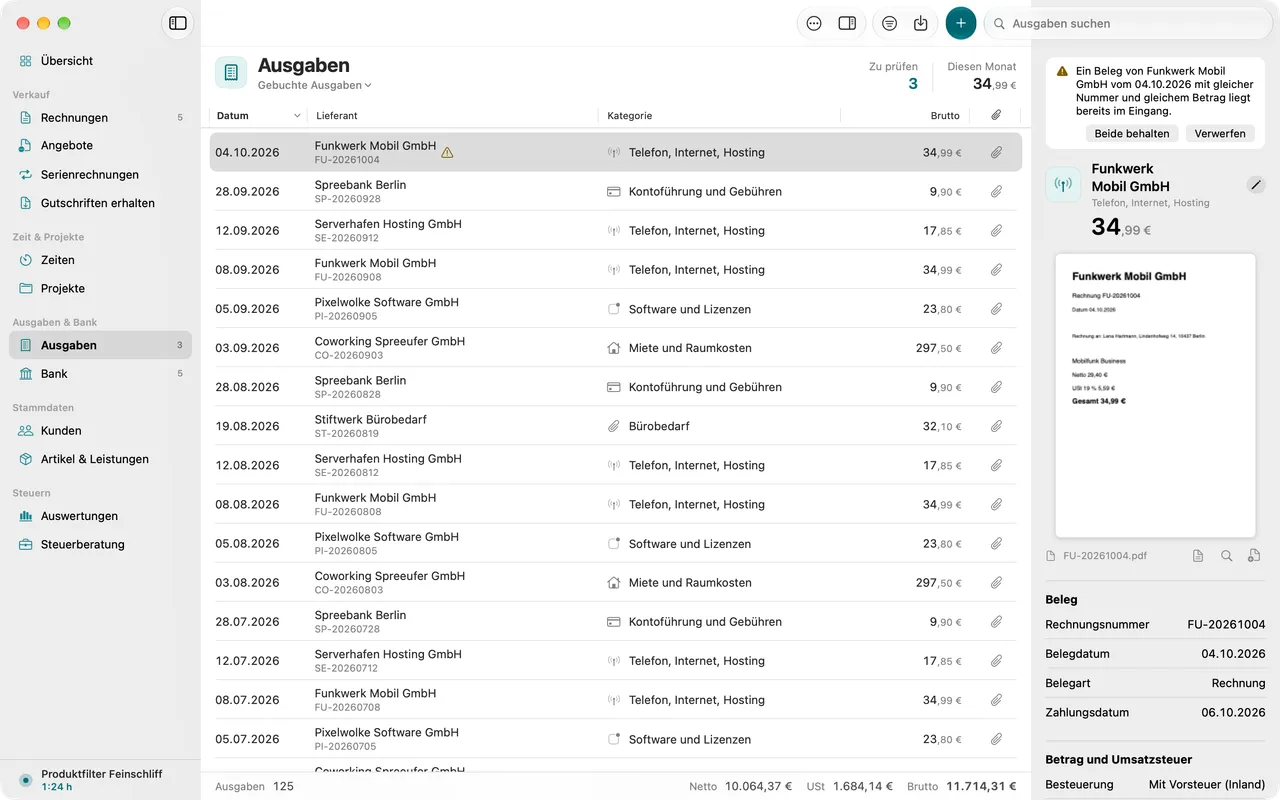Open Angebote in the sidebar

tap(100, 146)
